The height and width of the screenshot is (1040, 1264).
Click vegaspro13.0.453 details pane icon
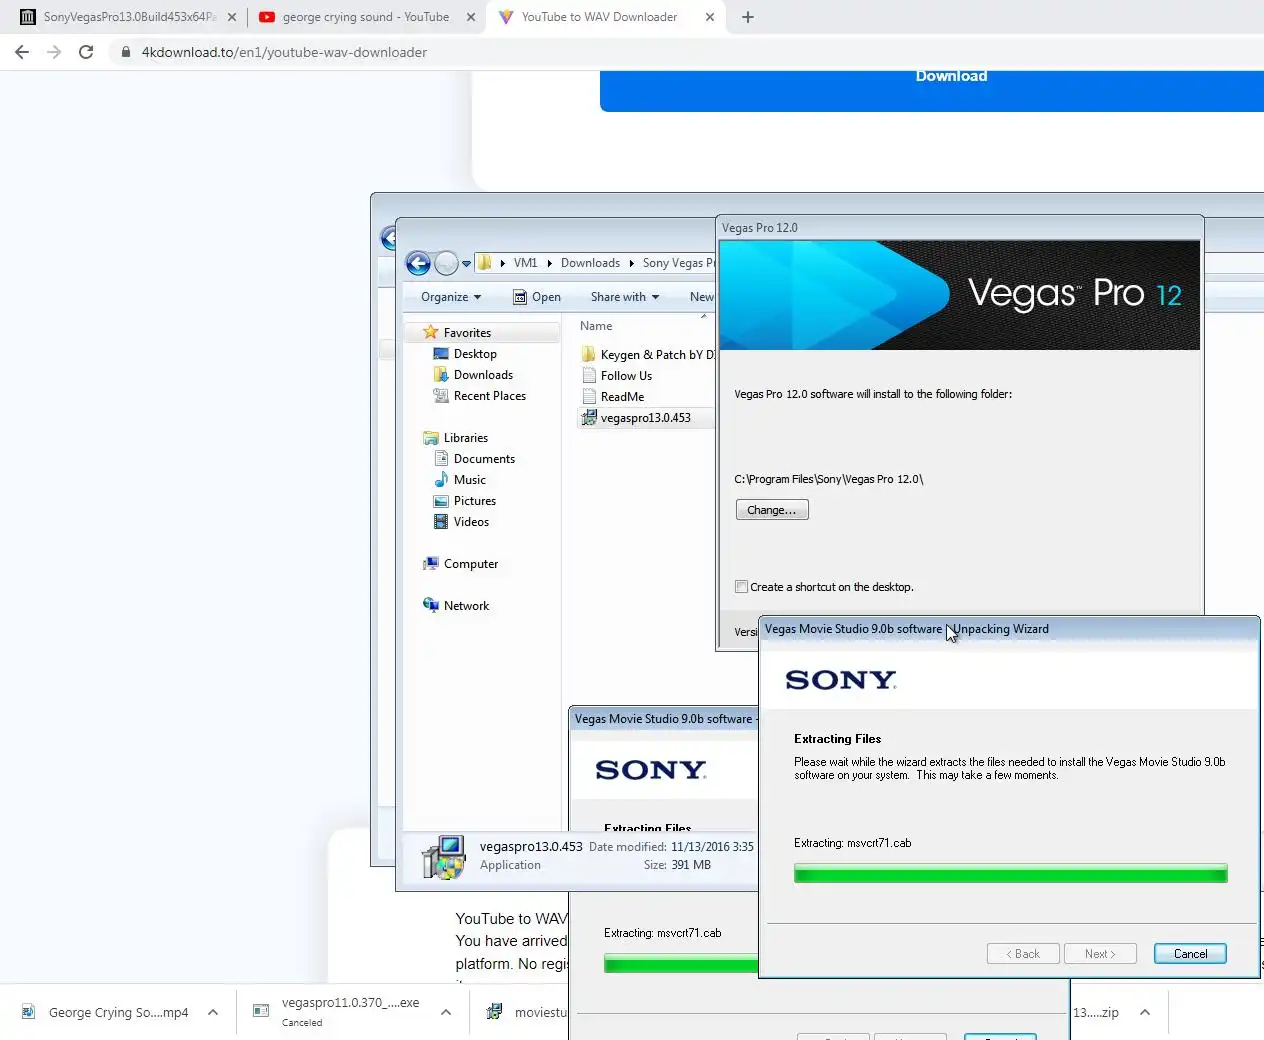click(444, 857)
